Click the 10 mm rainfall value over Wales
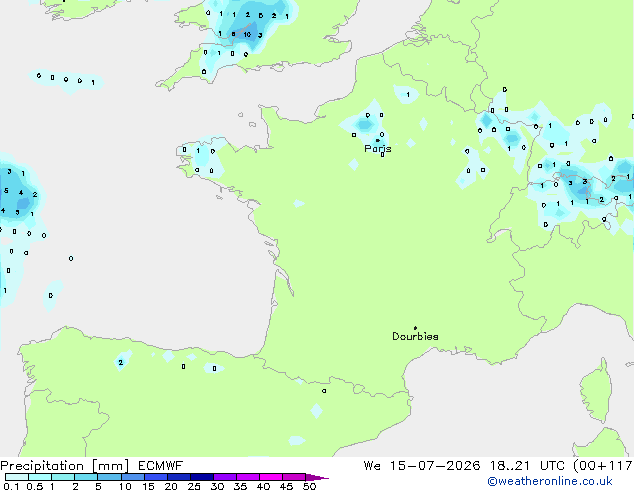Screen dimensions: 634x490 (247, 35)
